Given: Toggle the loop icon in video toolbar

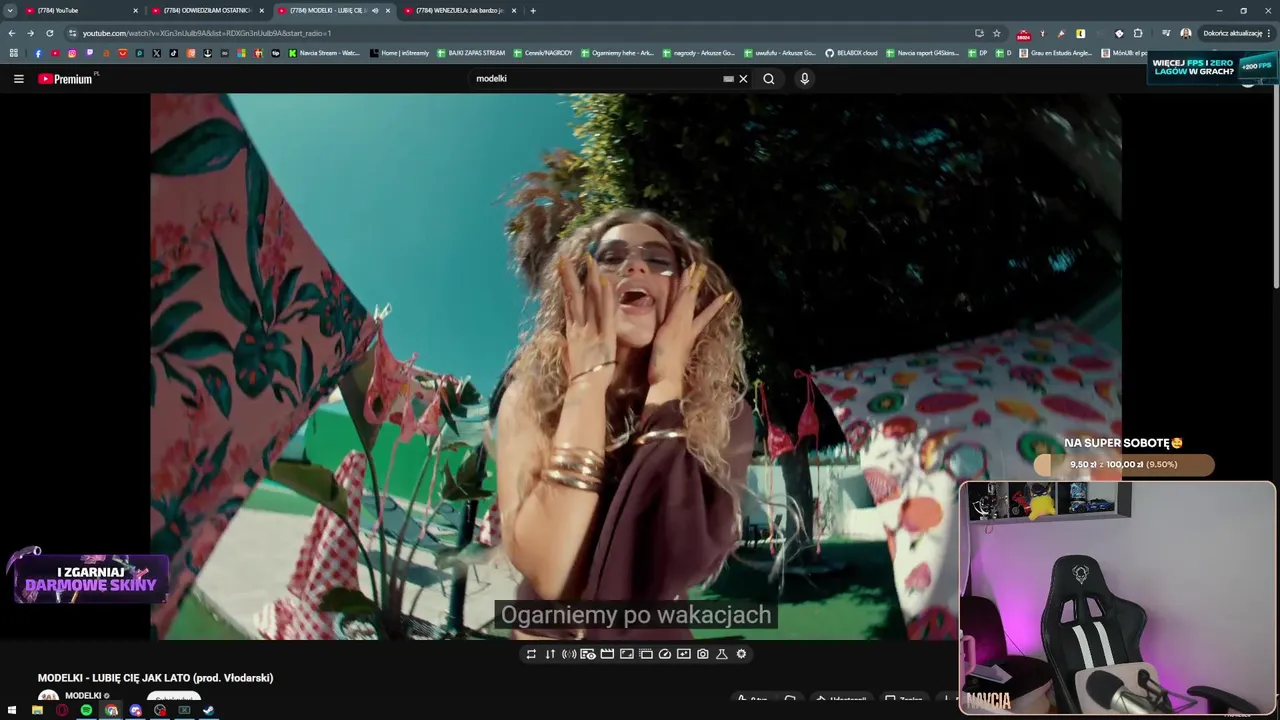Looking at the screenshot, I should click(x=531, y=654).
